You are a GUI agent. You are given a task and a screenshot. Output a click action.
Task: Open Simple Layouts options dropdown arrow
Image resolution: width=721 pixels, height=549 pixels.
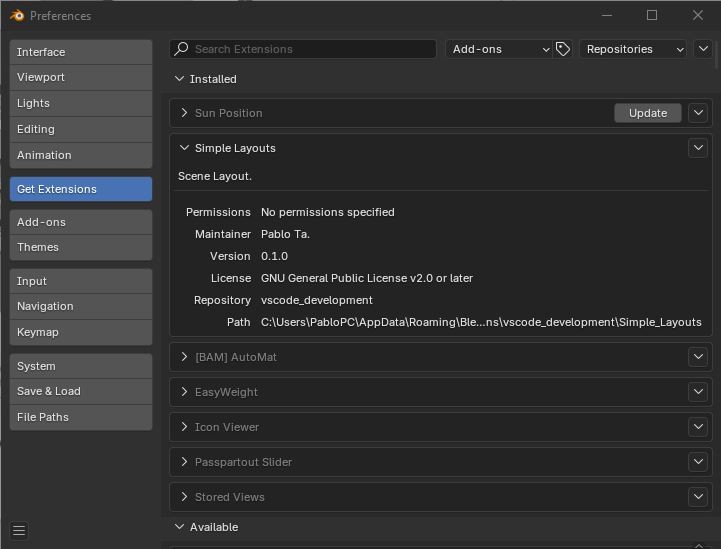[x=698, y=148]
